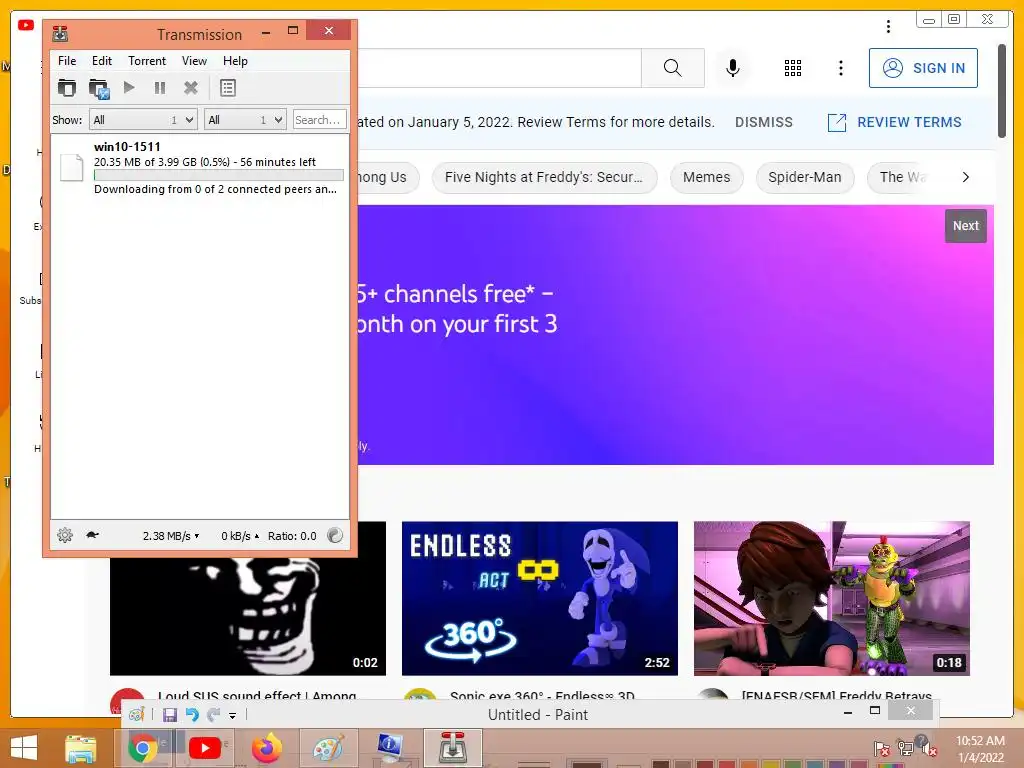Click the win10-1511 download progress bar

(218, 175)
